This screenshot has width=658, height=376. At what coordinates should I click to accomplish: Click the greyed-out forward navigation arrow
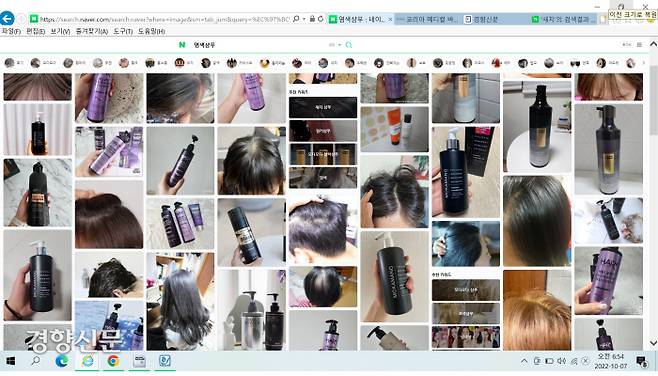(x=21, y=19)
